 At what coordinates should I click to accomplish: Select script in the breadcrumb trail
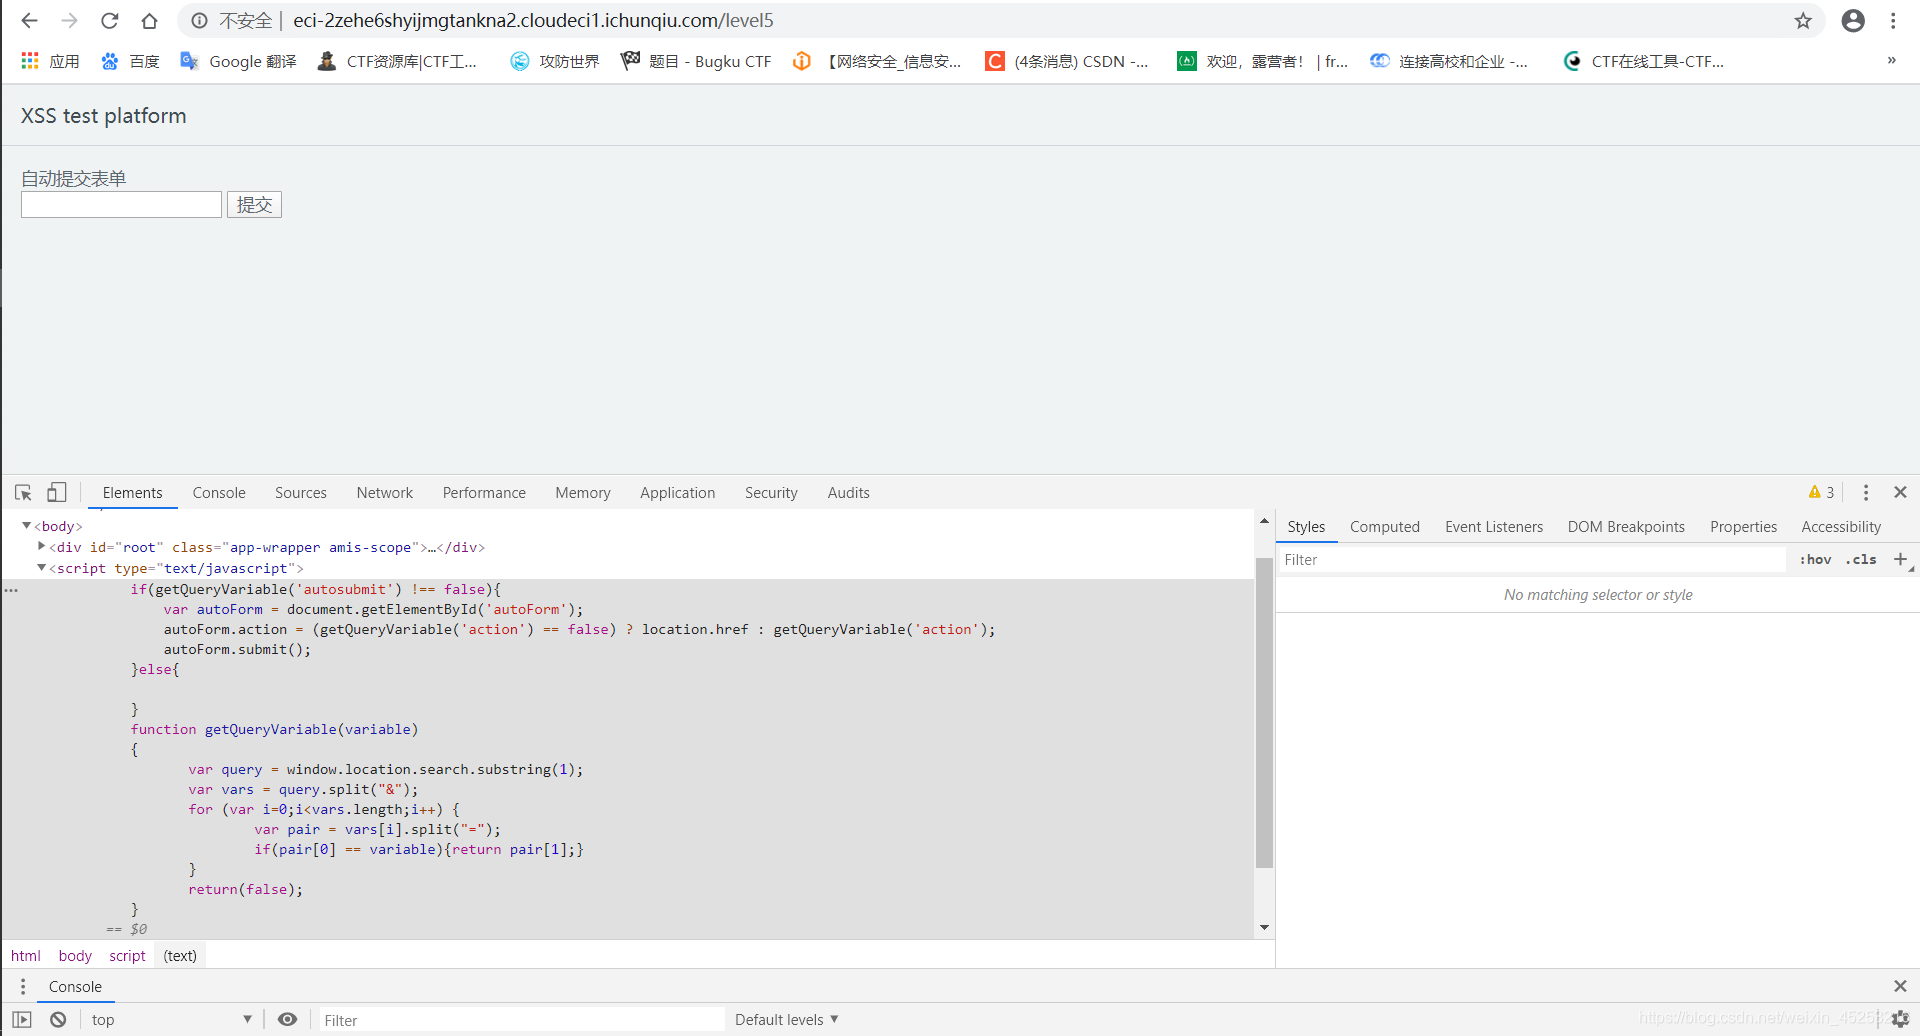point(127,956)
